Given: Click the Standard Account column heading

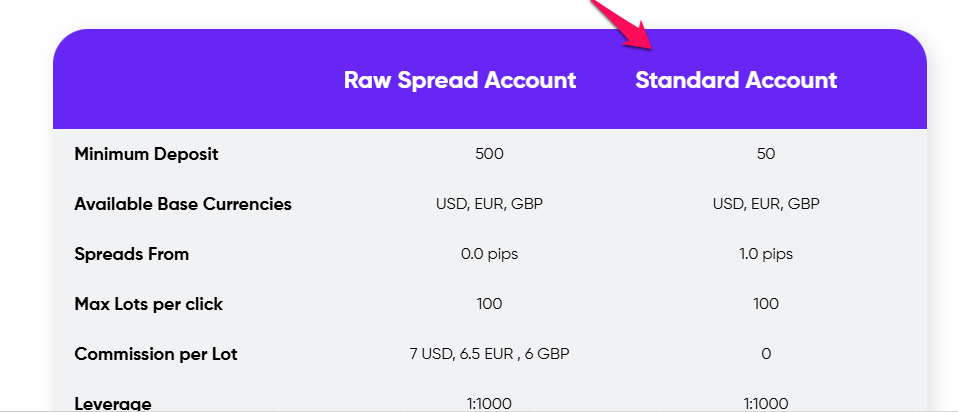Looking at the screenshot, I should pyautogui.click(x=736, y=81).
